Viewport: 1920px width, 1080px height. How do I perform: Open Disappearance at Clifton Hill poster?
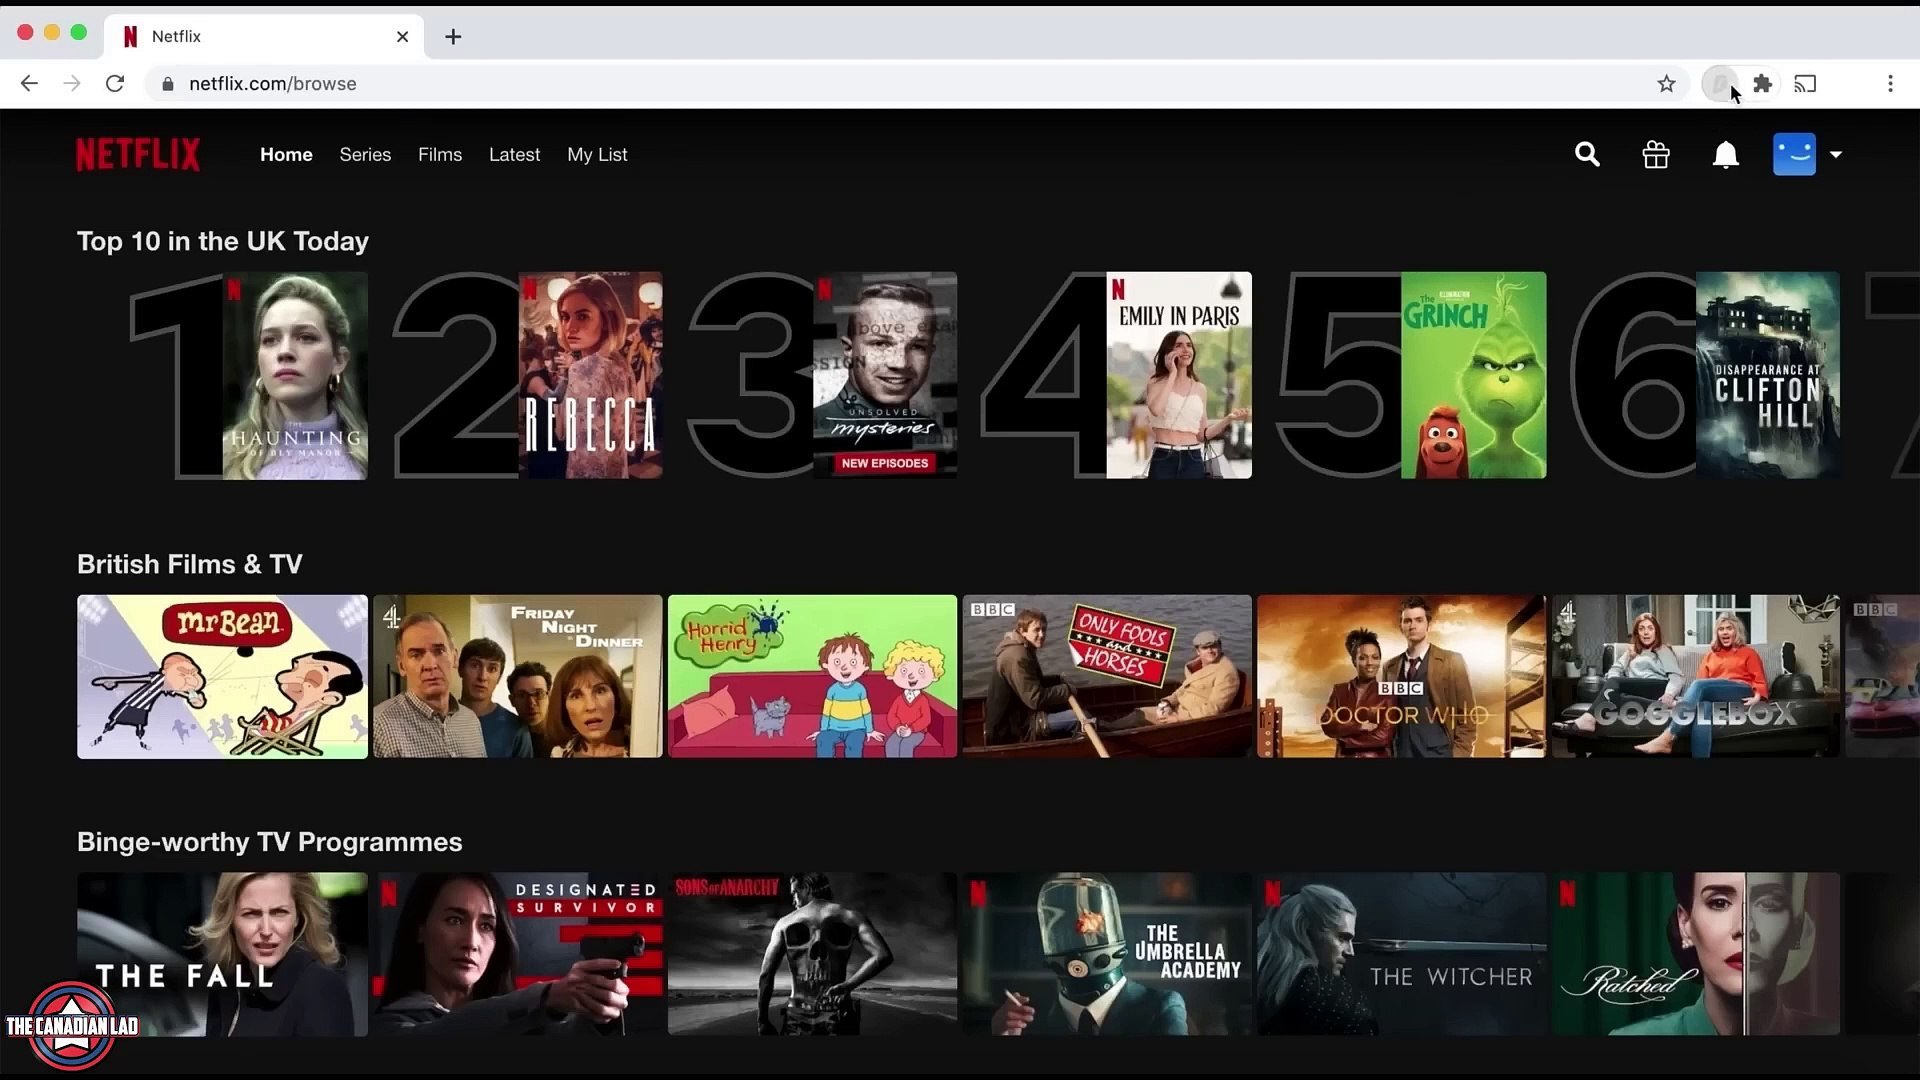(x=1768, y=376)
